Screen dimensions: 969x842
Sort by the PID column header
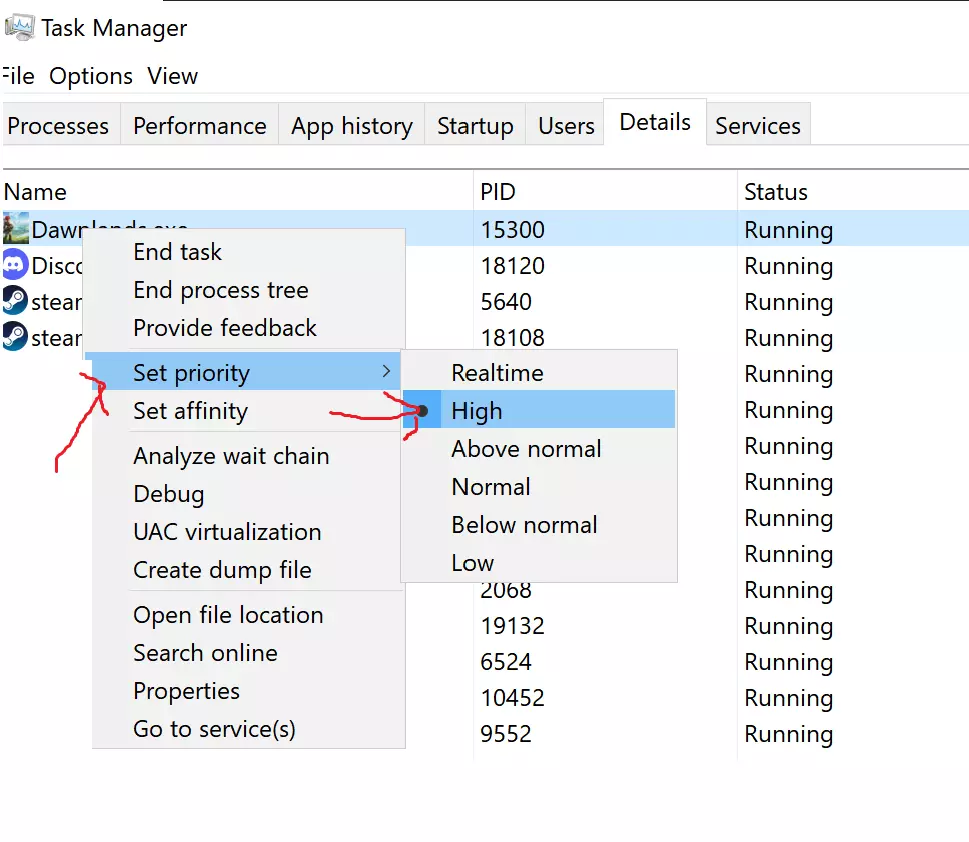498,192
